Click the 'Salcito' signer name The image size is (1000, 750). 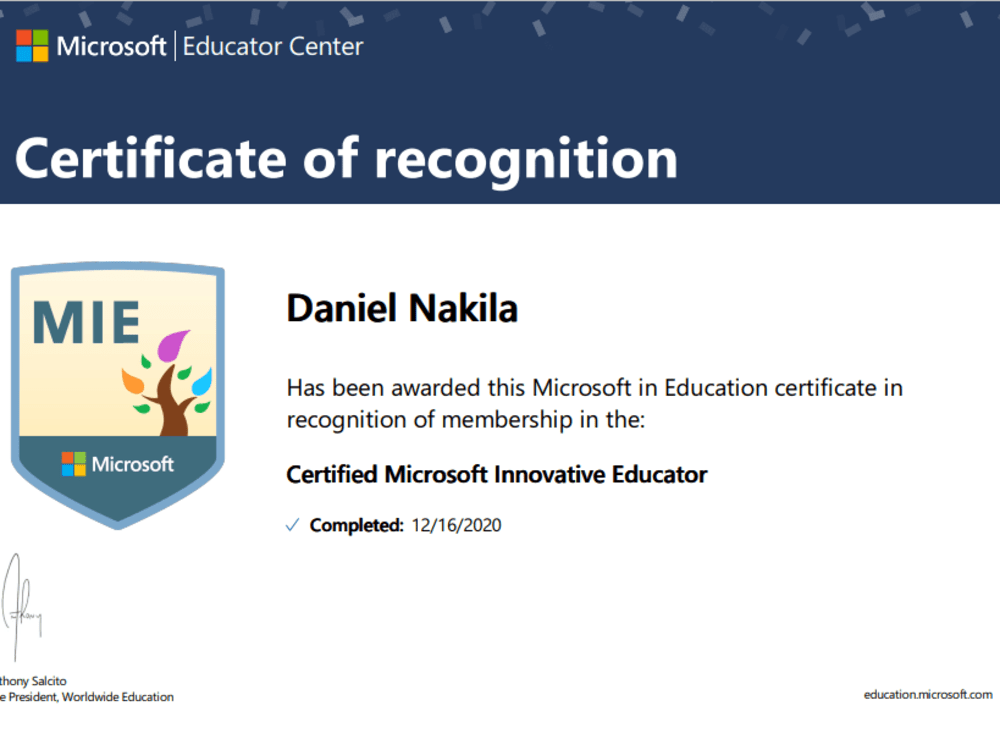pos(49,681)
